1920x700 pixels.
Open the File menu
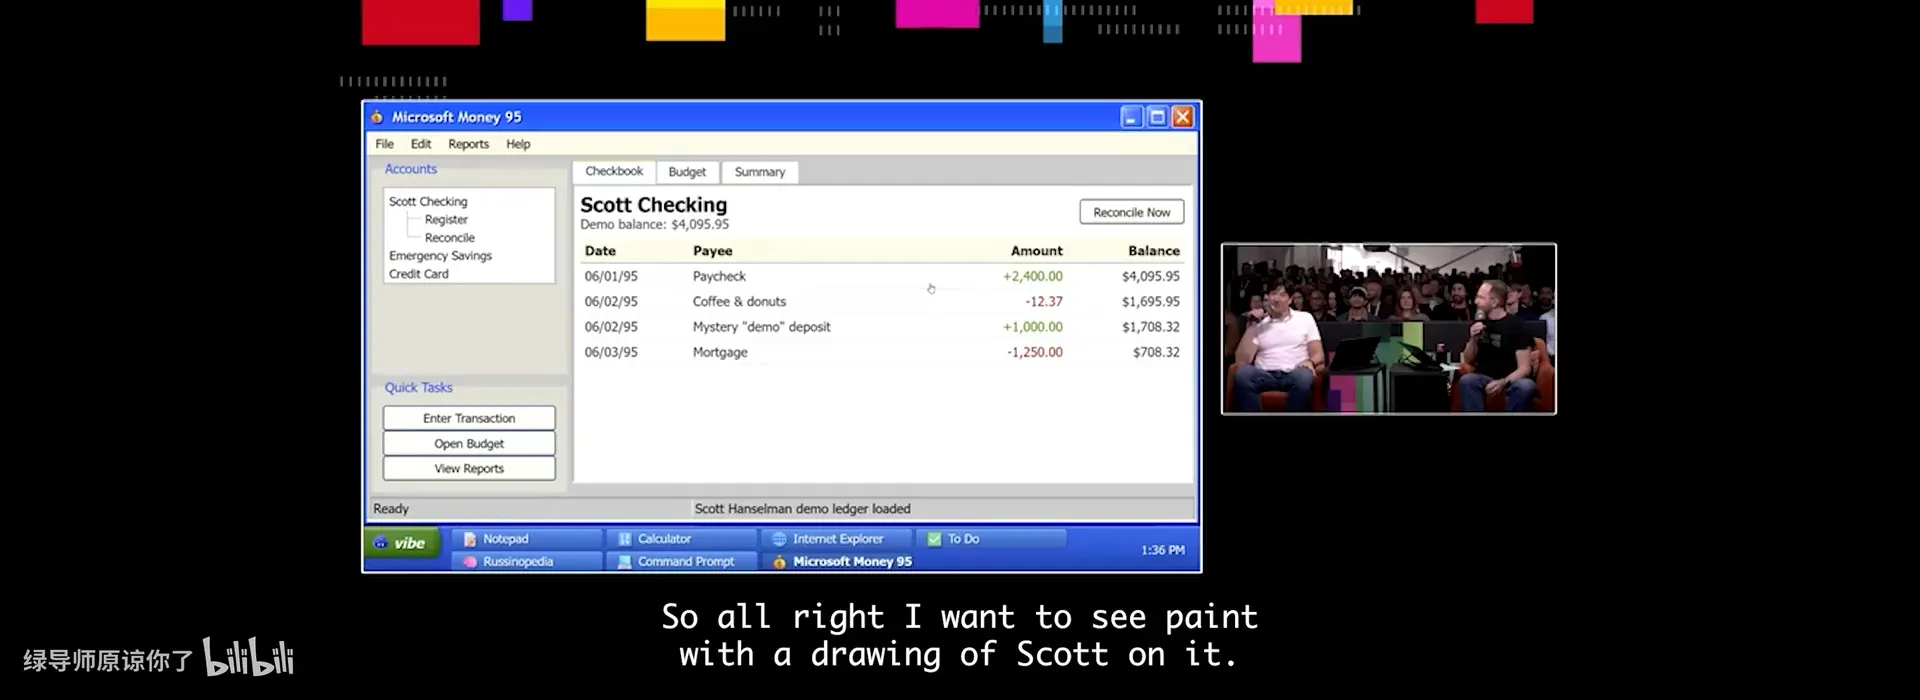[x=385, y=144]
